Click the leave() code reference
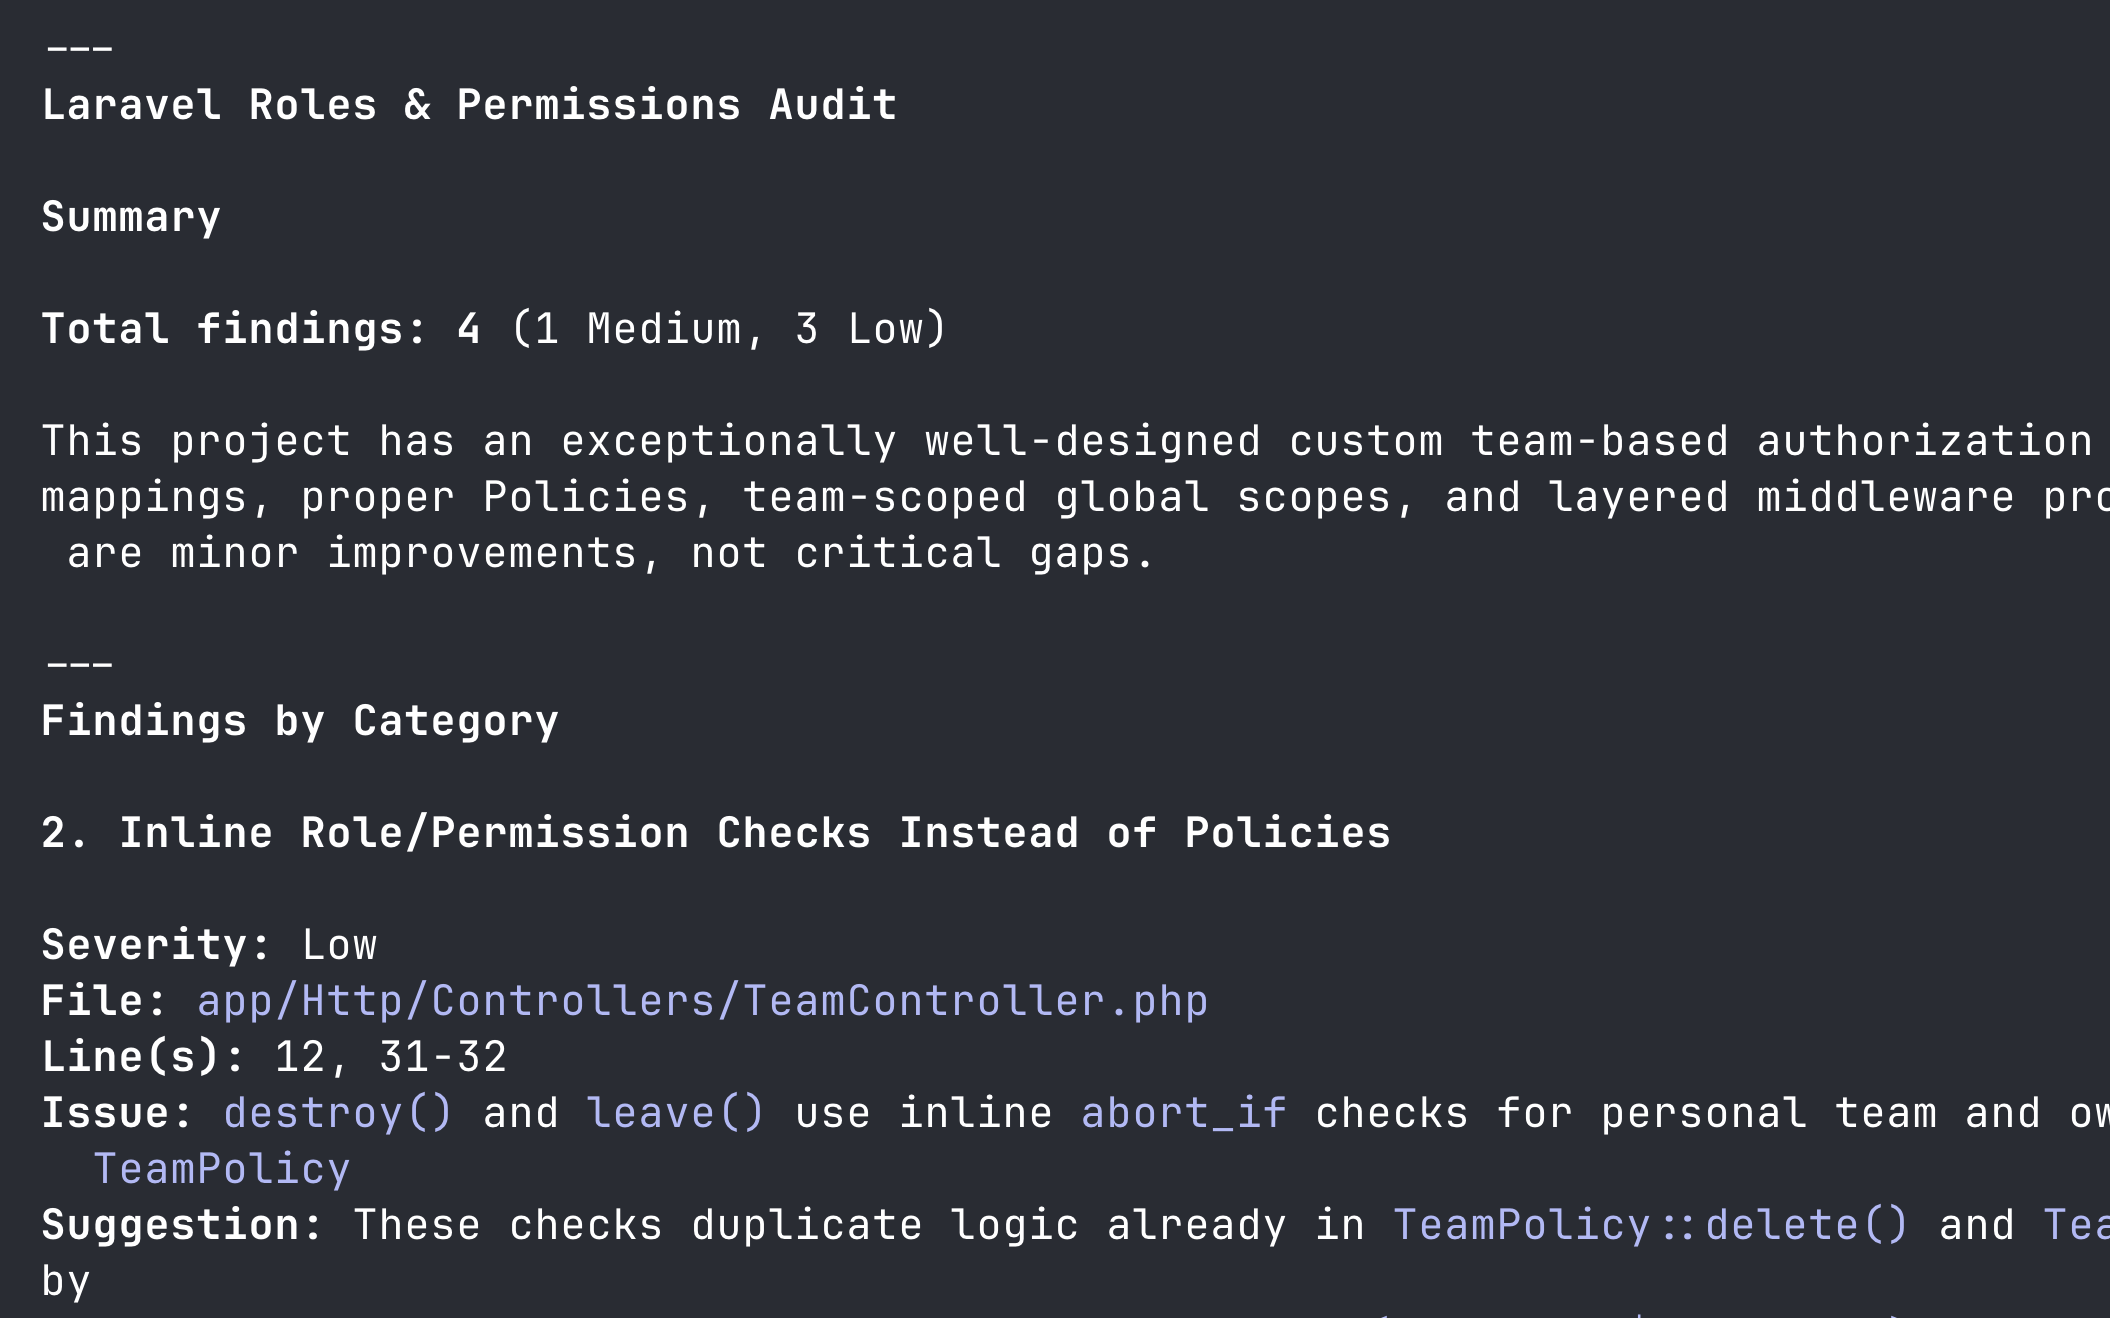This screenshot has width=2110, height=1318. point(675,1113)
